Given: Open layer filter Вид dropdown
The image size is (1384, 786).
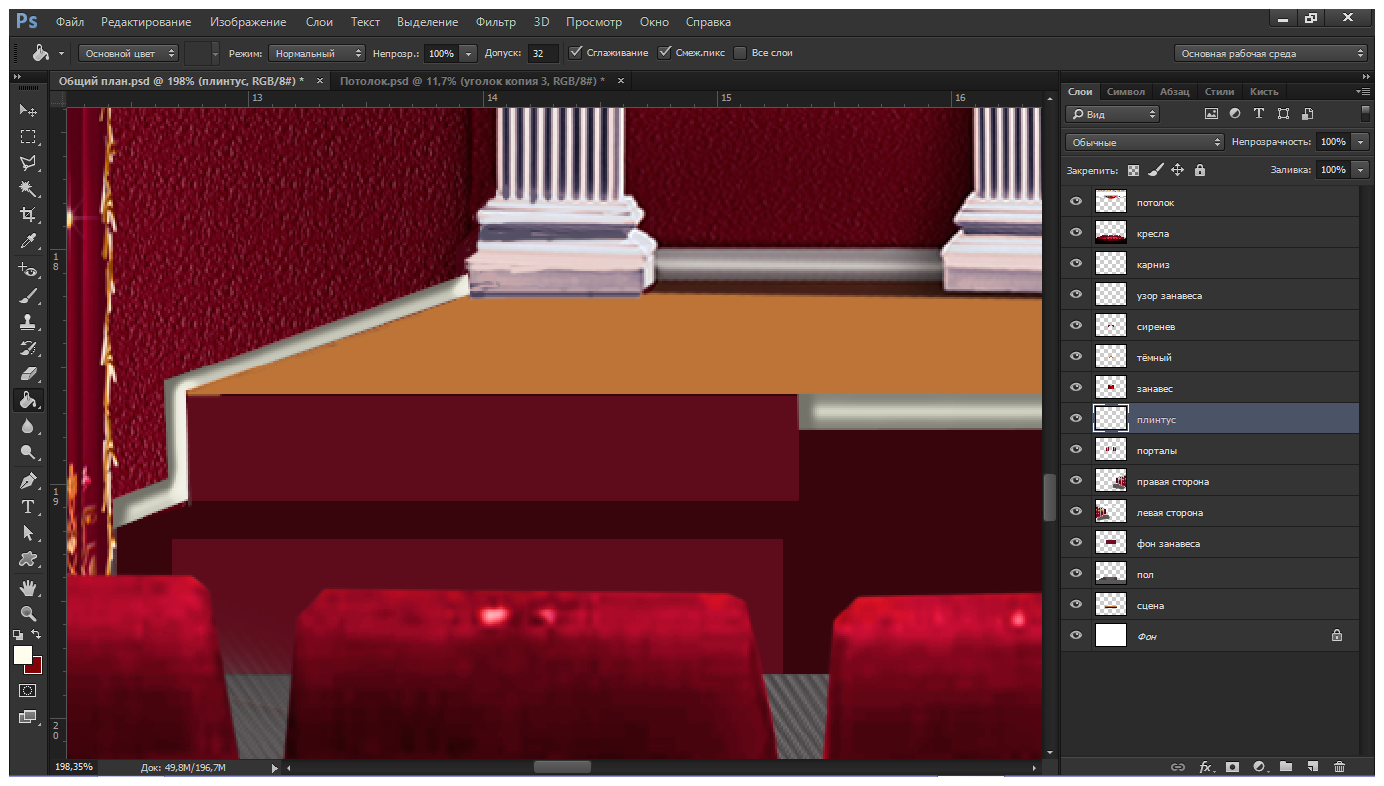Looking at the screenshot, I should click(x=1112, y=114).
